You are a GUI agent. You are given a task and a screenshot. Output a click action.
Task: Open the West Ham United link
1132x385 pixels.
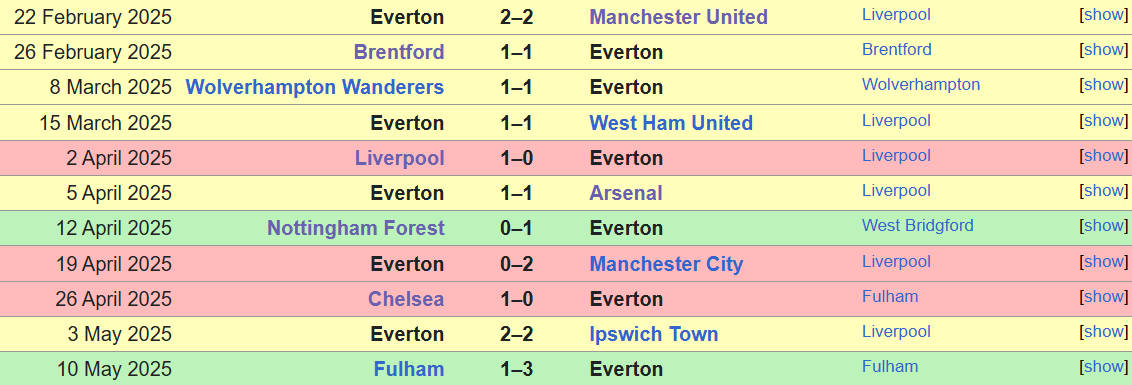click(x=671, y=123)
